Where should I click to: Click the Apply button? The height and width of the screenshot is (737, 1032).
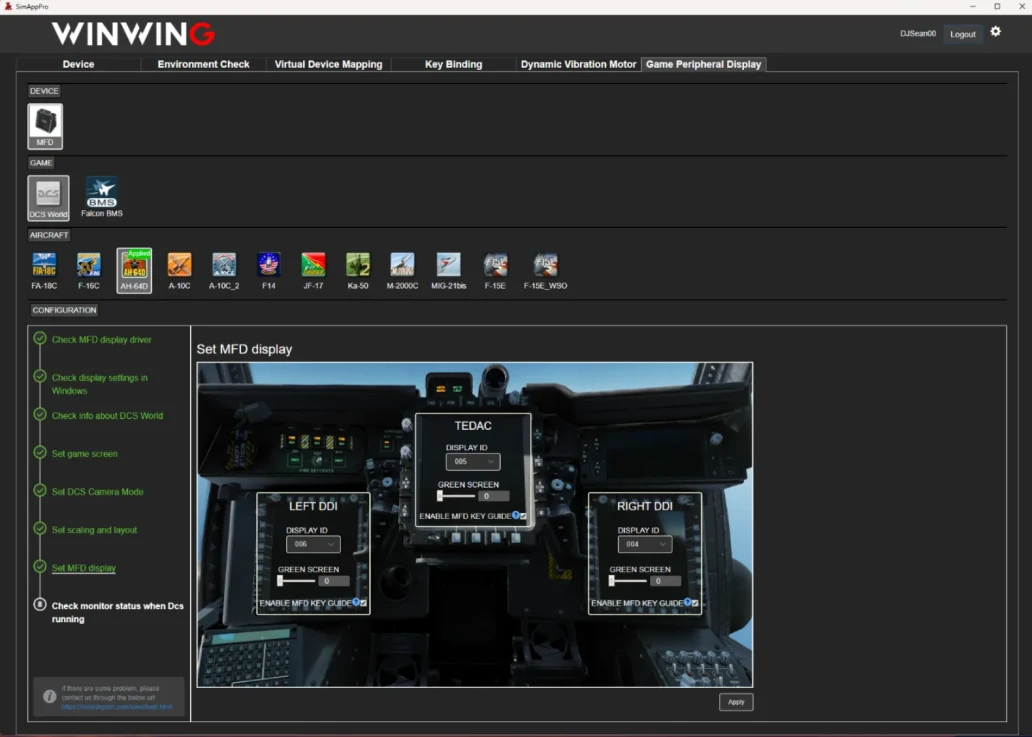tap(736, 702)
